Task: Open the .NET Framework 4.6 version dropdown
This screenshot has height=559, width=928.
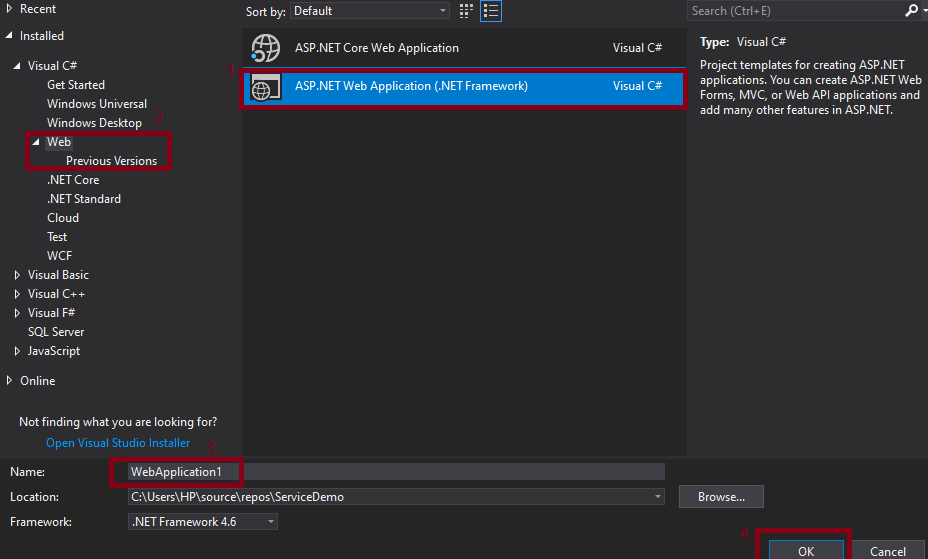Action: pos(202,522)
